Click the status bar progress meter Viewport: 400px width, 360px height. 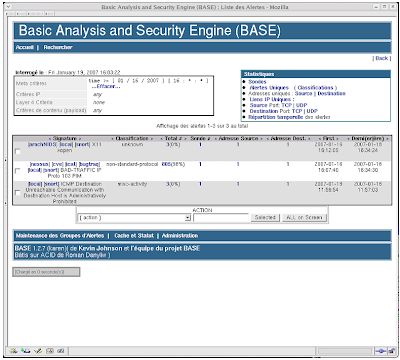pos(345,351)
